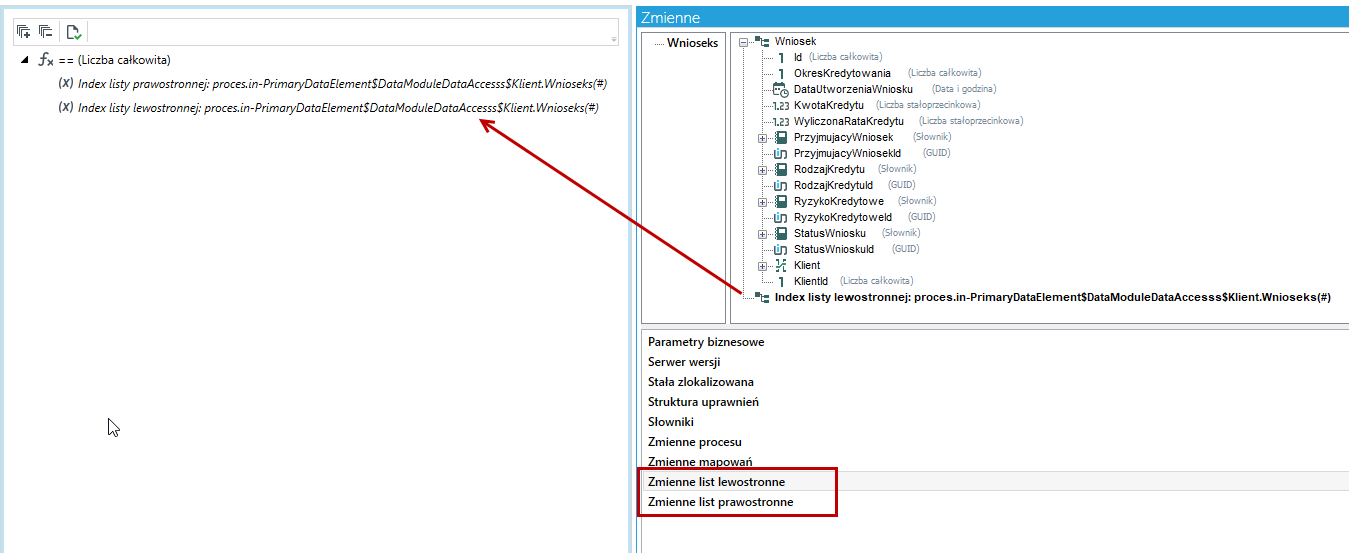The height and width of the screenshot is (553, 1349).
Task: Click the GUID icon of RyzykoKredytoweId
Action: tap(781, 217)
